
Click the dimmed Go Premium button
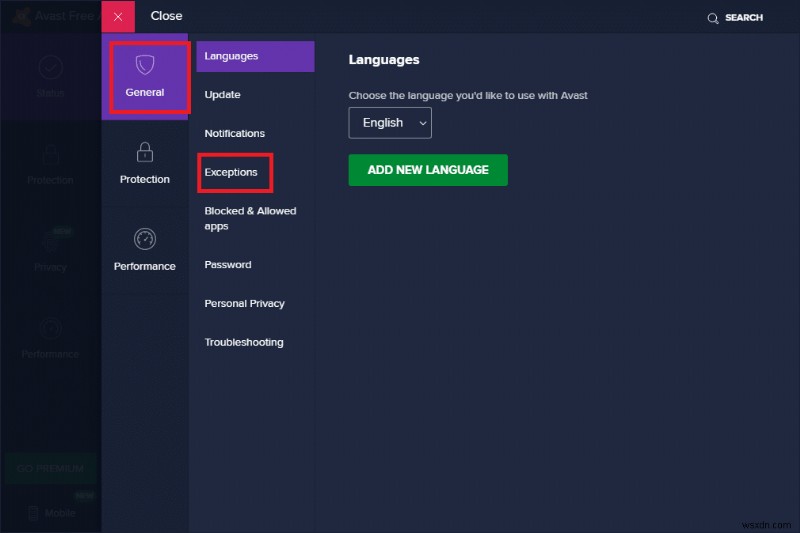(50, 468)
